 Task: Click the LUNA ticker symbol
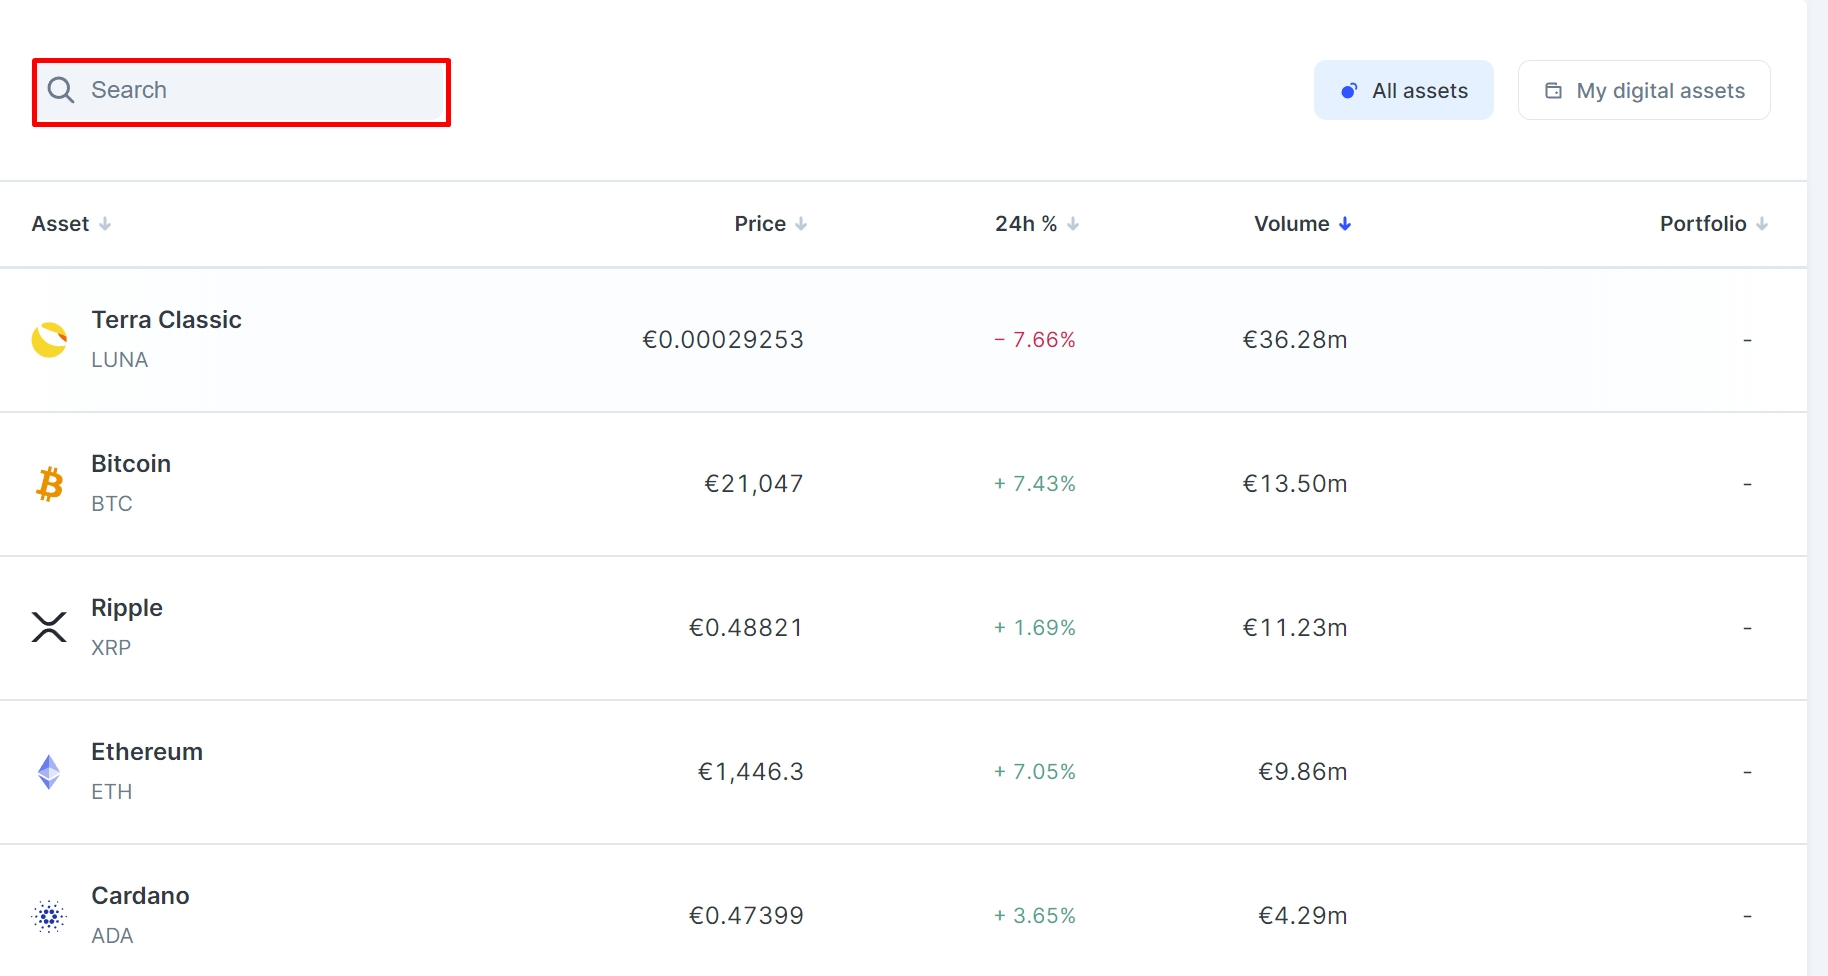120,360
